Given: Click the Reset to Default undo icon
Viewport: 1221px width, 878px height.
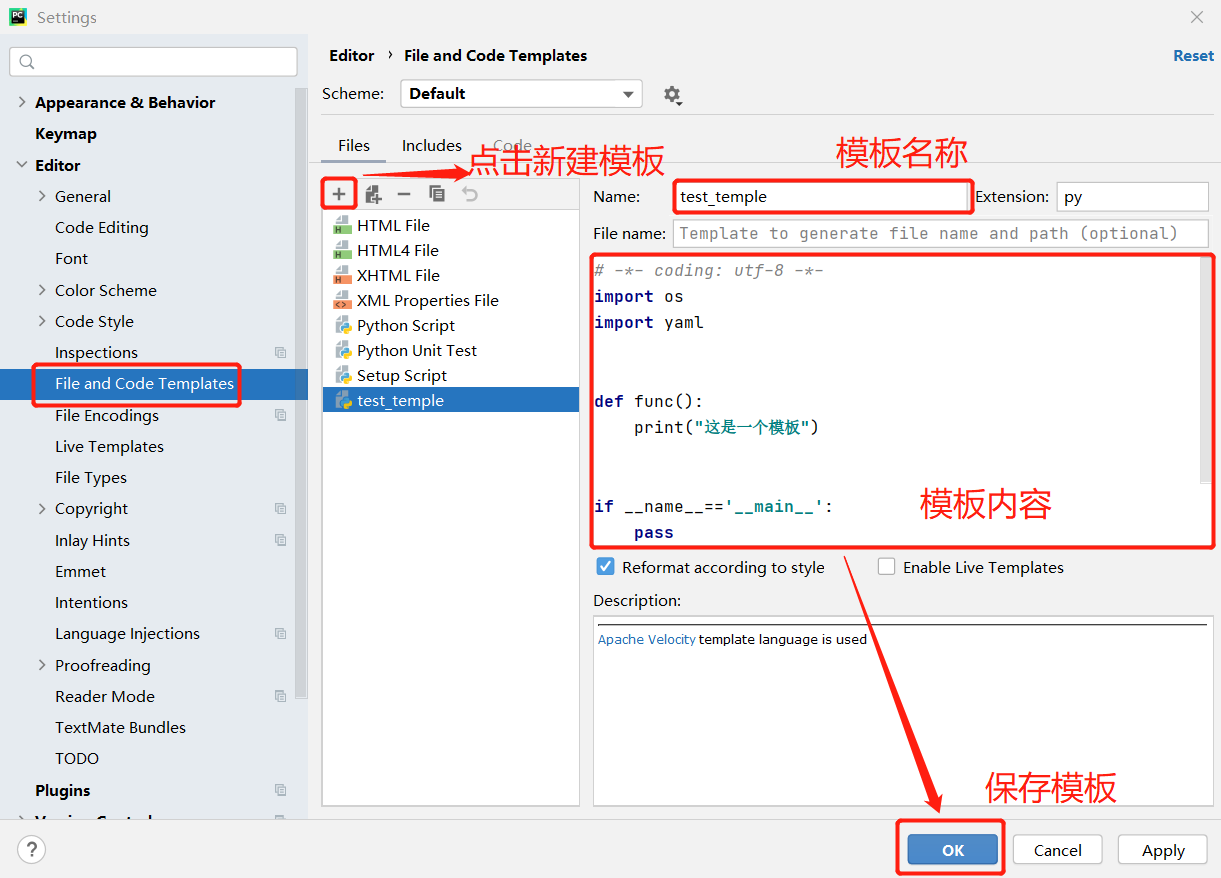Looking at the screenshot, I should [470, 194].
